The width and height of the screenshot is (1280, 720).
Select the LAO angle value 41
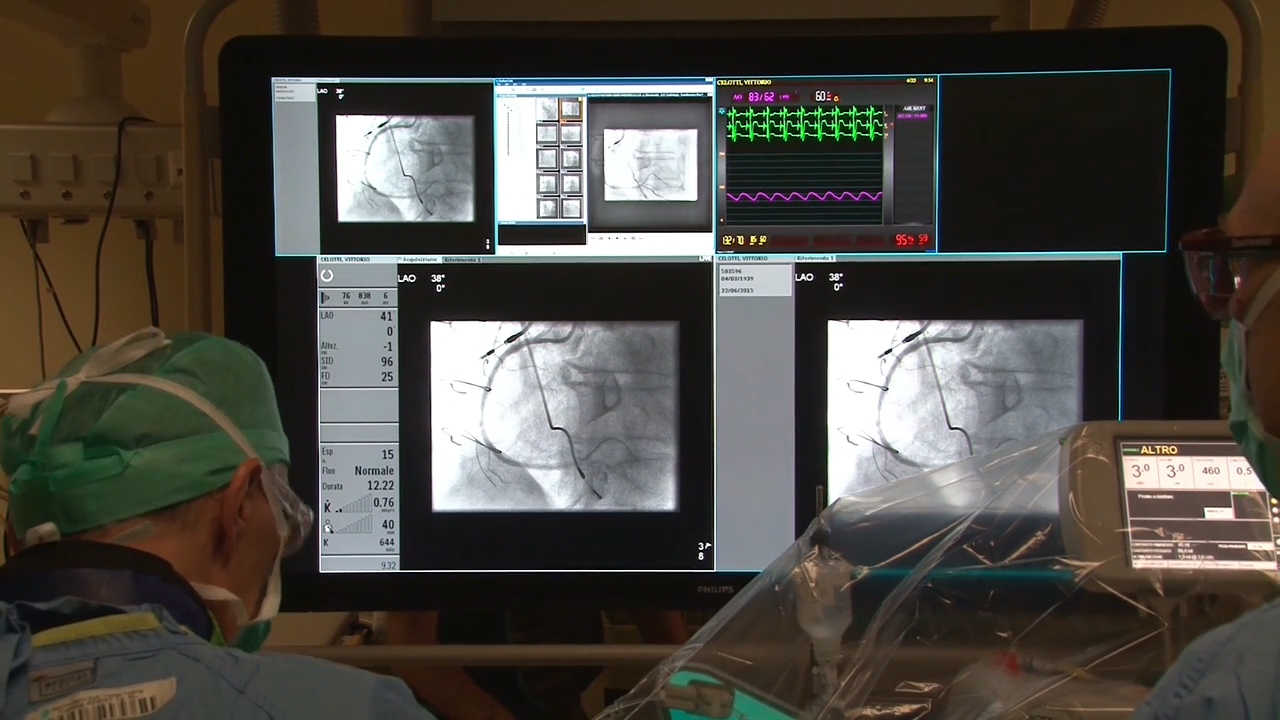coord(386,316)
